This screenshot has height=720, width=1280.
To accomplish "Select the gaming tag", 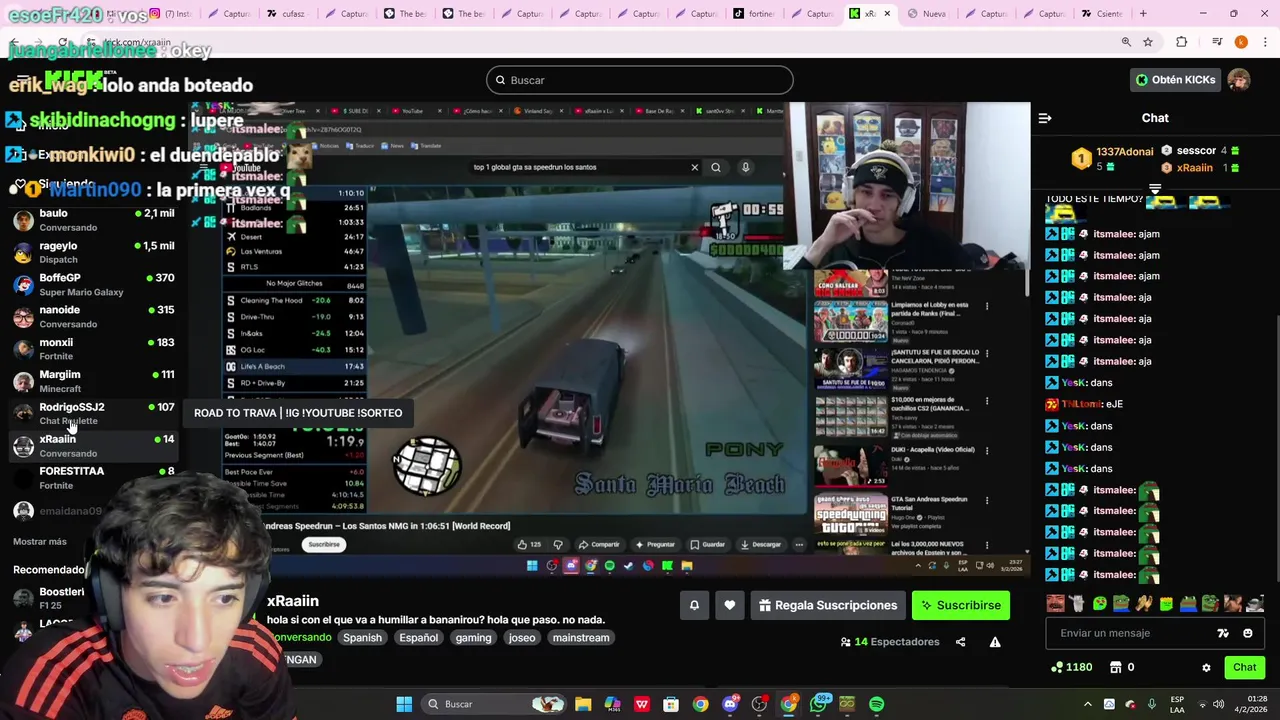I will [x=473, y=638].
